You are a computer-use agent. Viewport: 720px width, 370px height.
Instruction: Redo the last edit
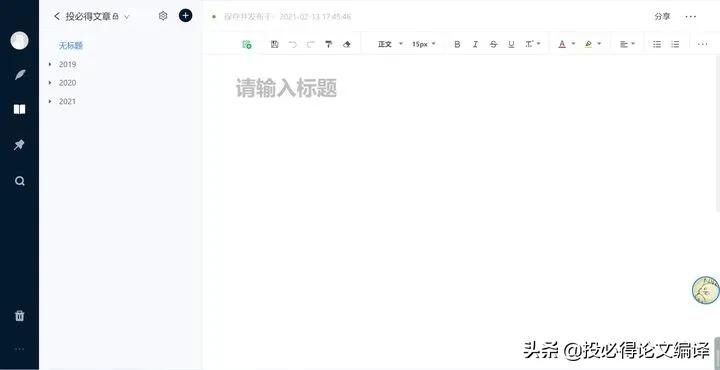[310, 44]
